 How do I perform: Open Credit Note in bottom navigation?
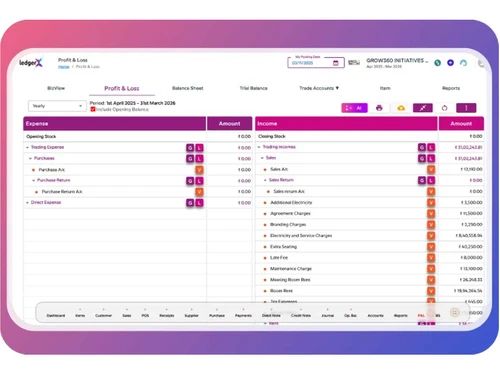(301, 315)
